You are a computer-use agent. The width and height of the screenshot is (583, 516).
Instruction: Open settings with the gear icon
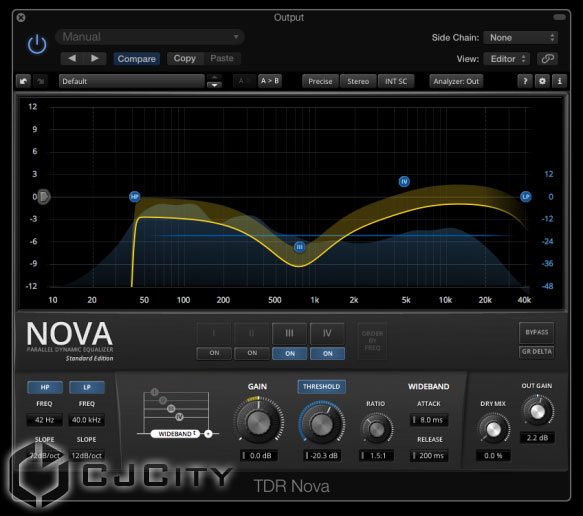click(x=542, y=81)
